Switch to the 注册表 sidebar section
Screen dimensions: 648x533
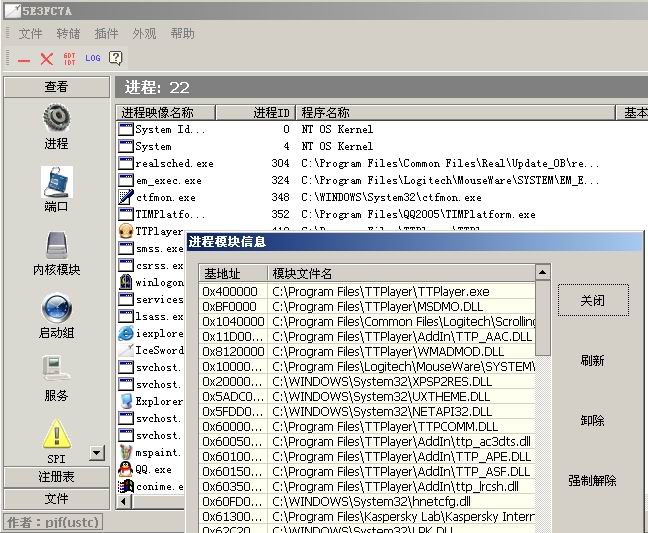[57, 477]
